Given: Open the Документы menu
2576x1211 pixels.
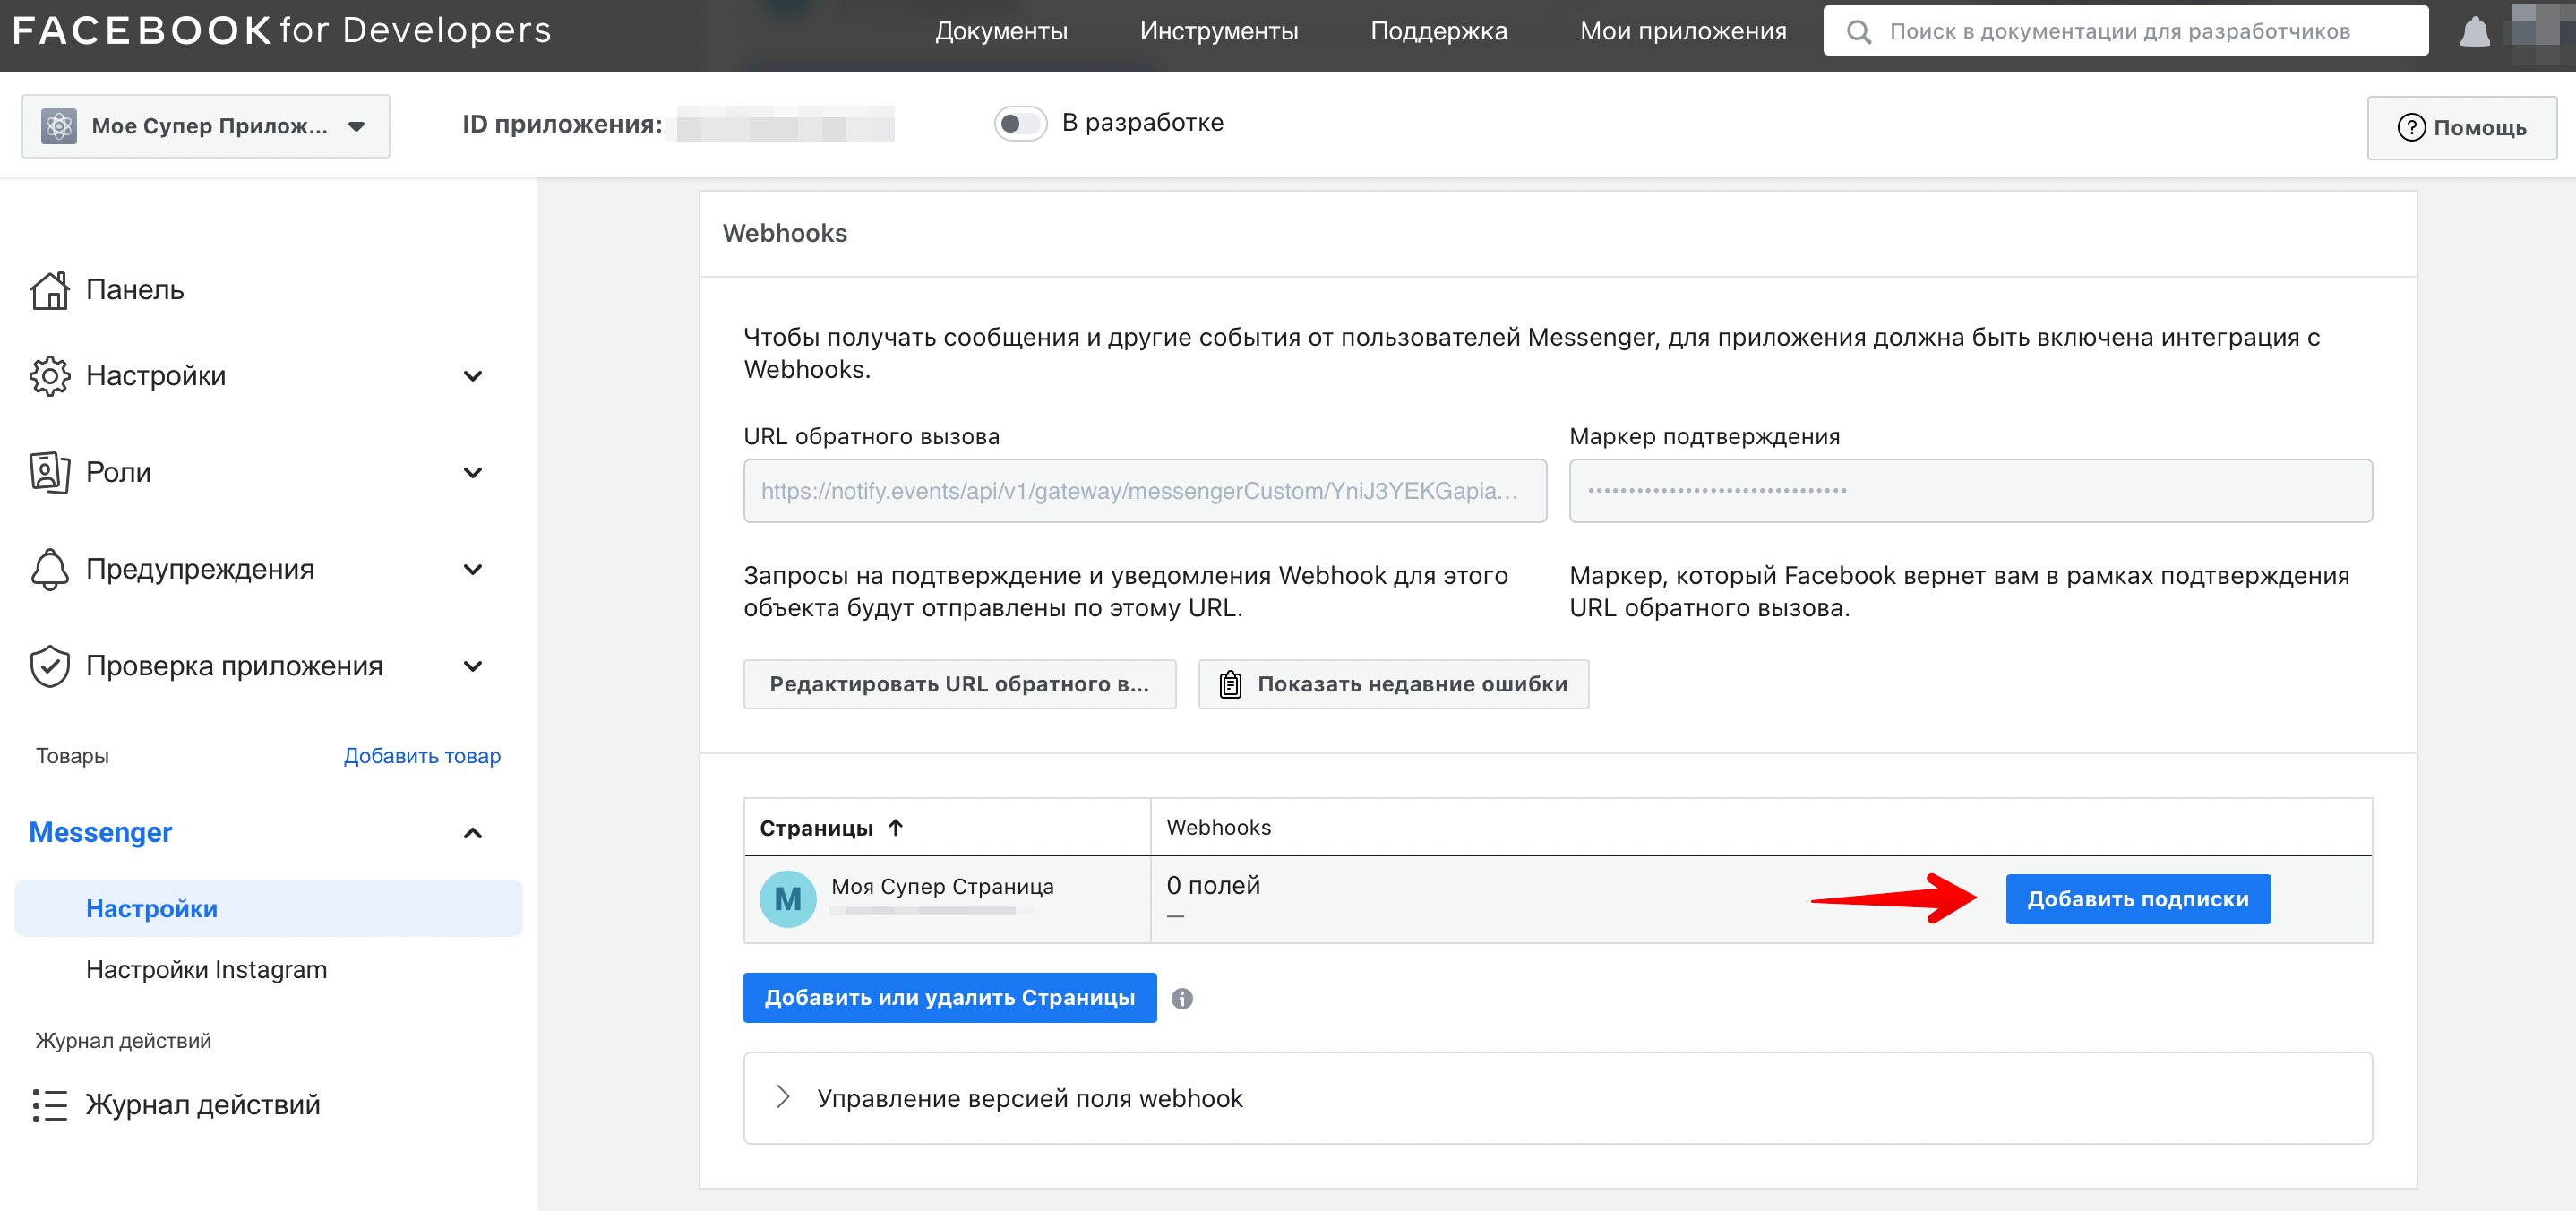Looking at the screenshot, I should (1001, 31).
